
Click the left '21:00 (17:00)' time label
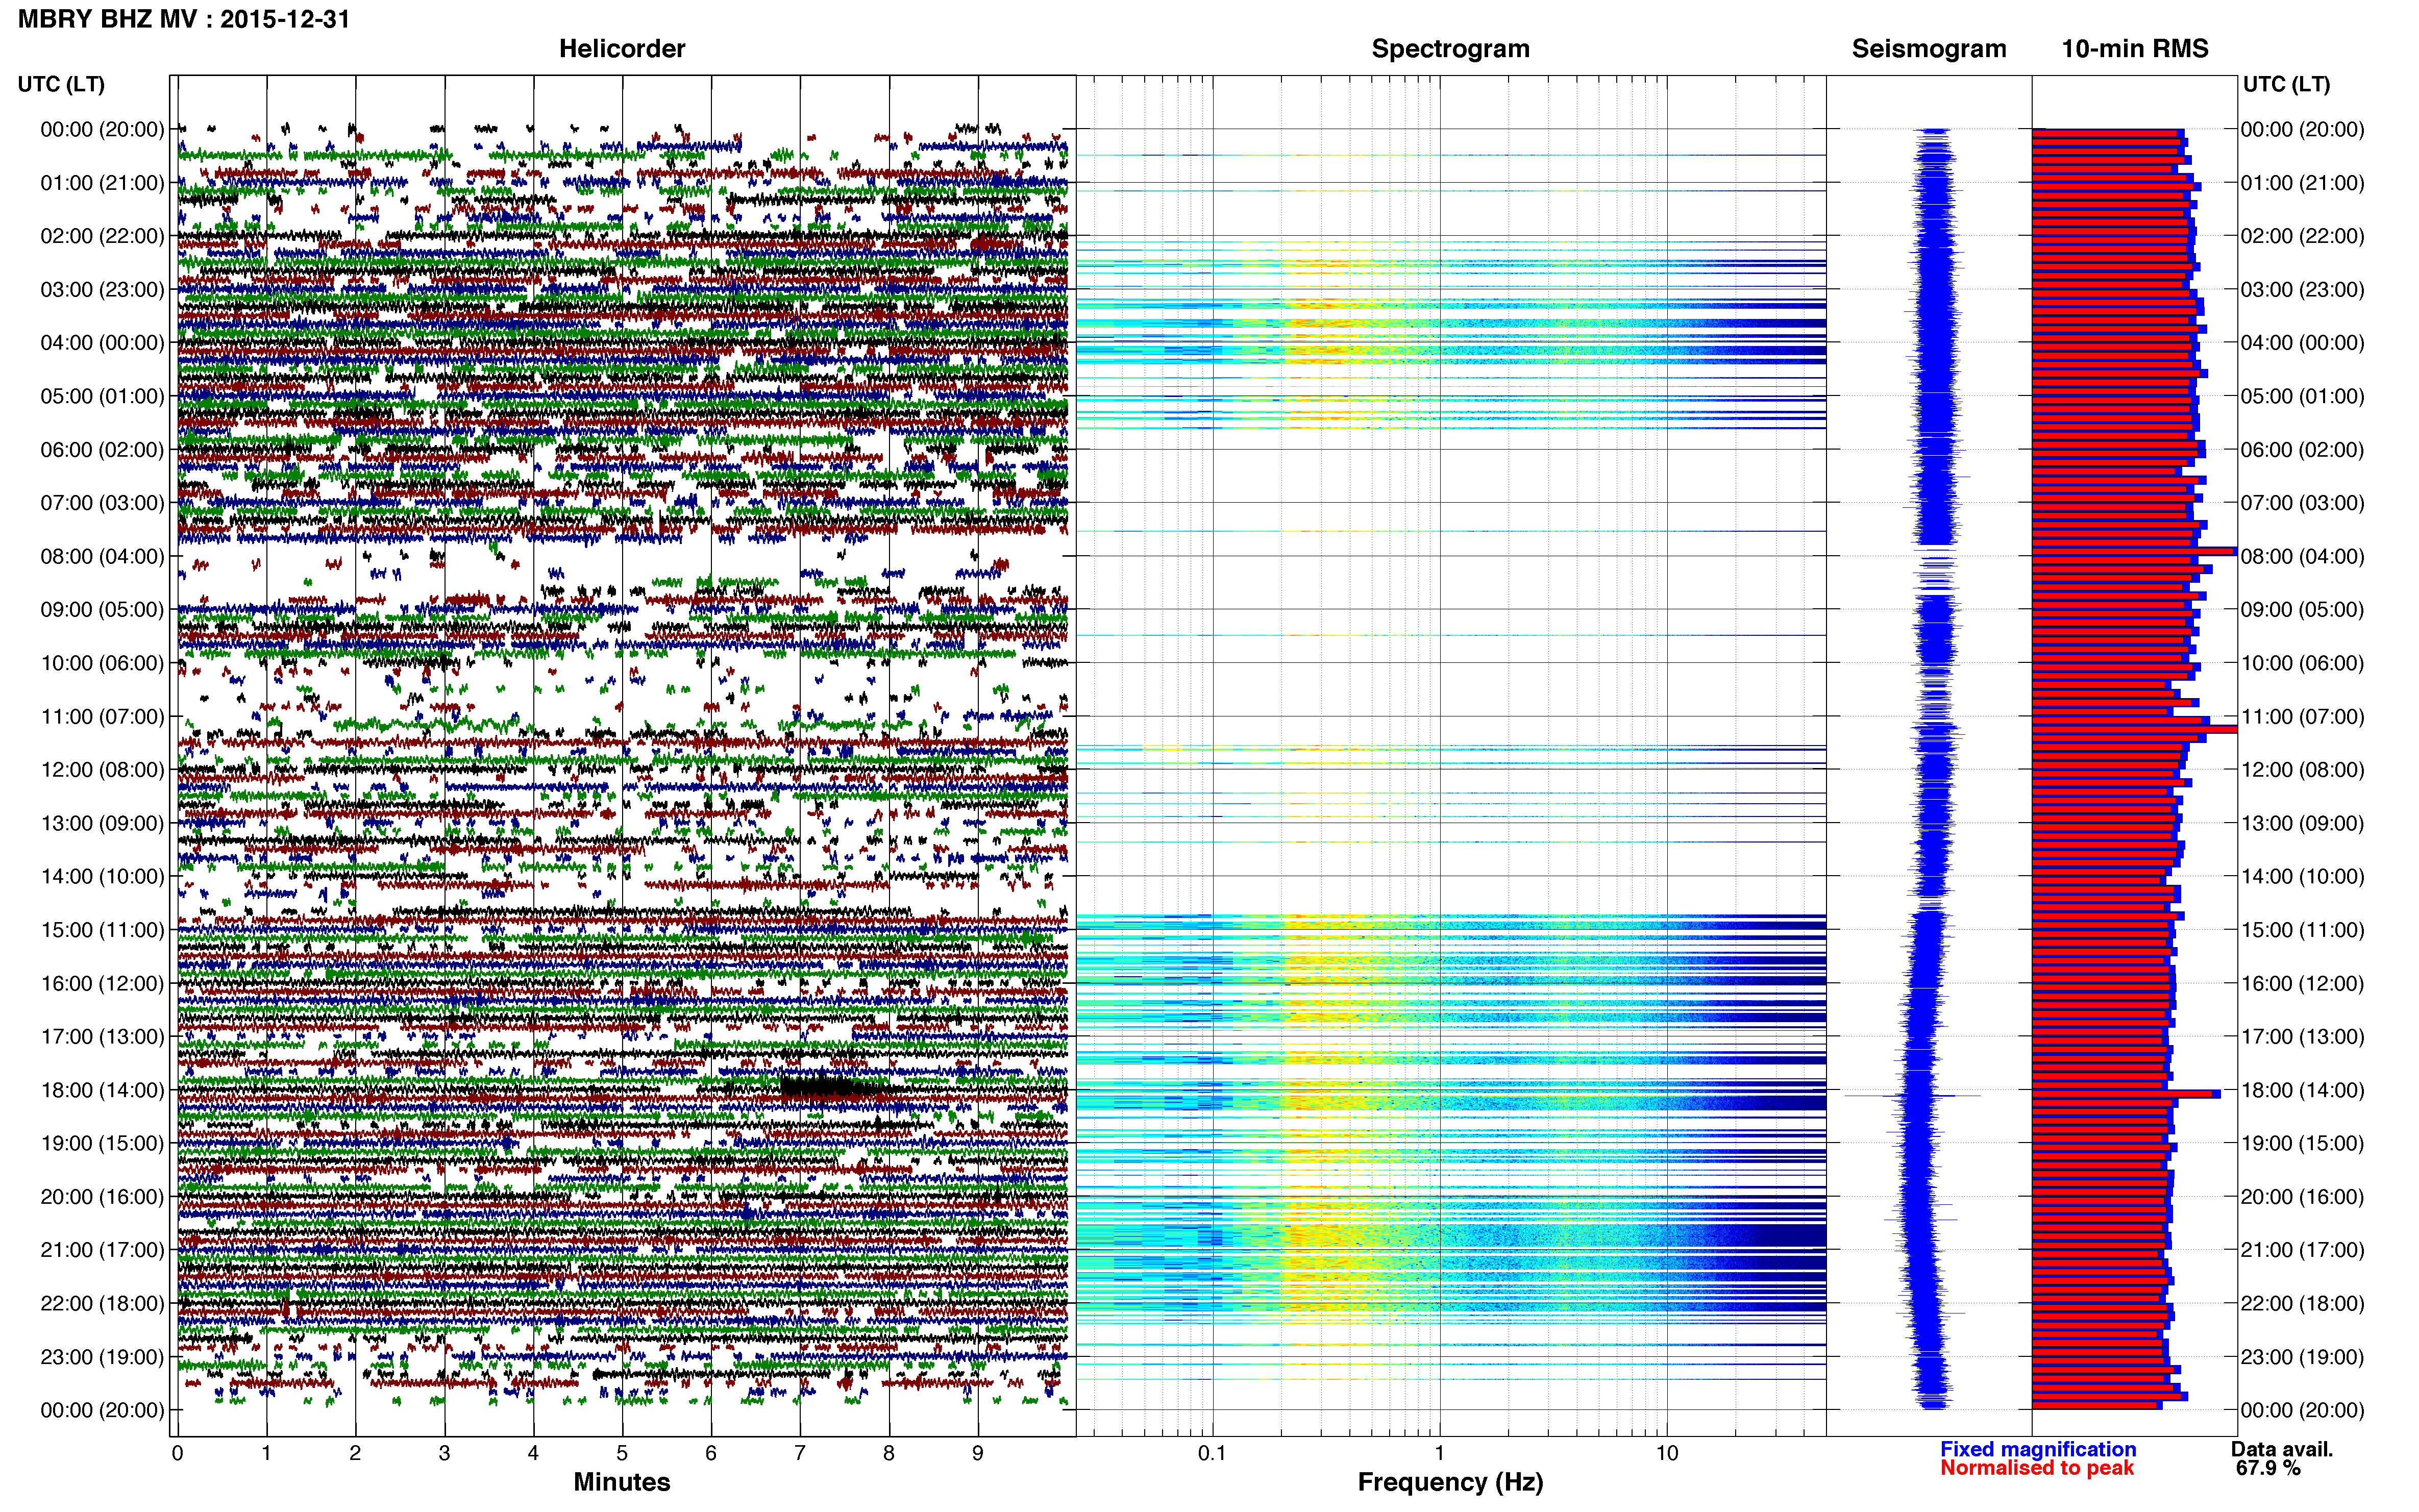point(102,1250)
